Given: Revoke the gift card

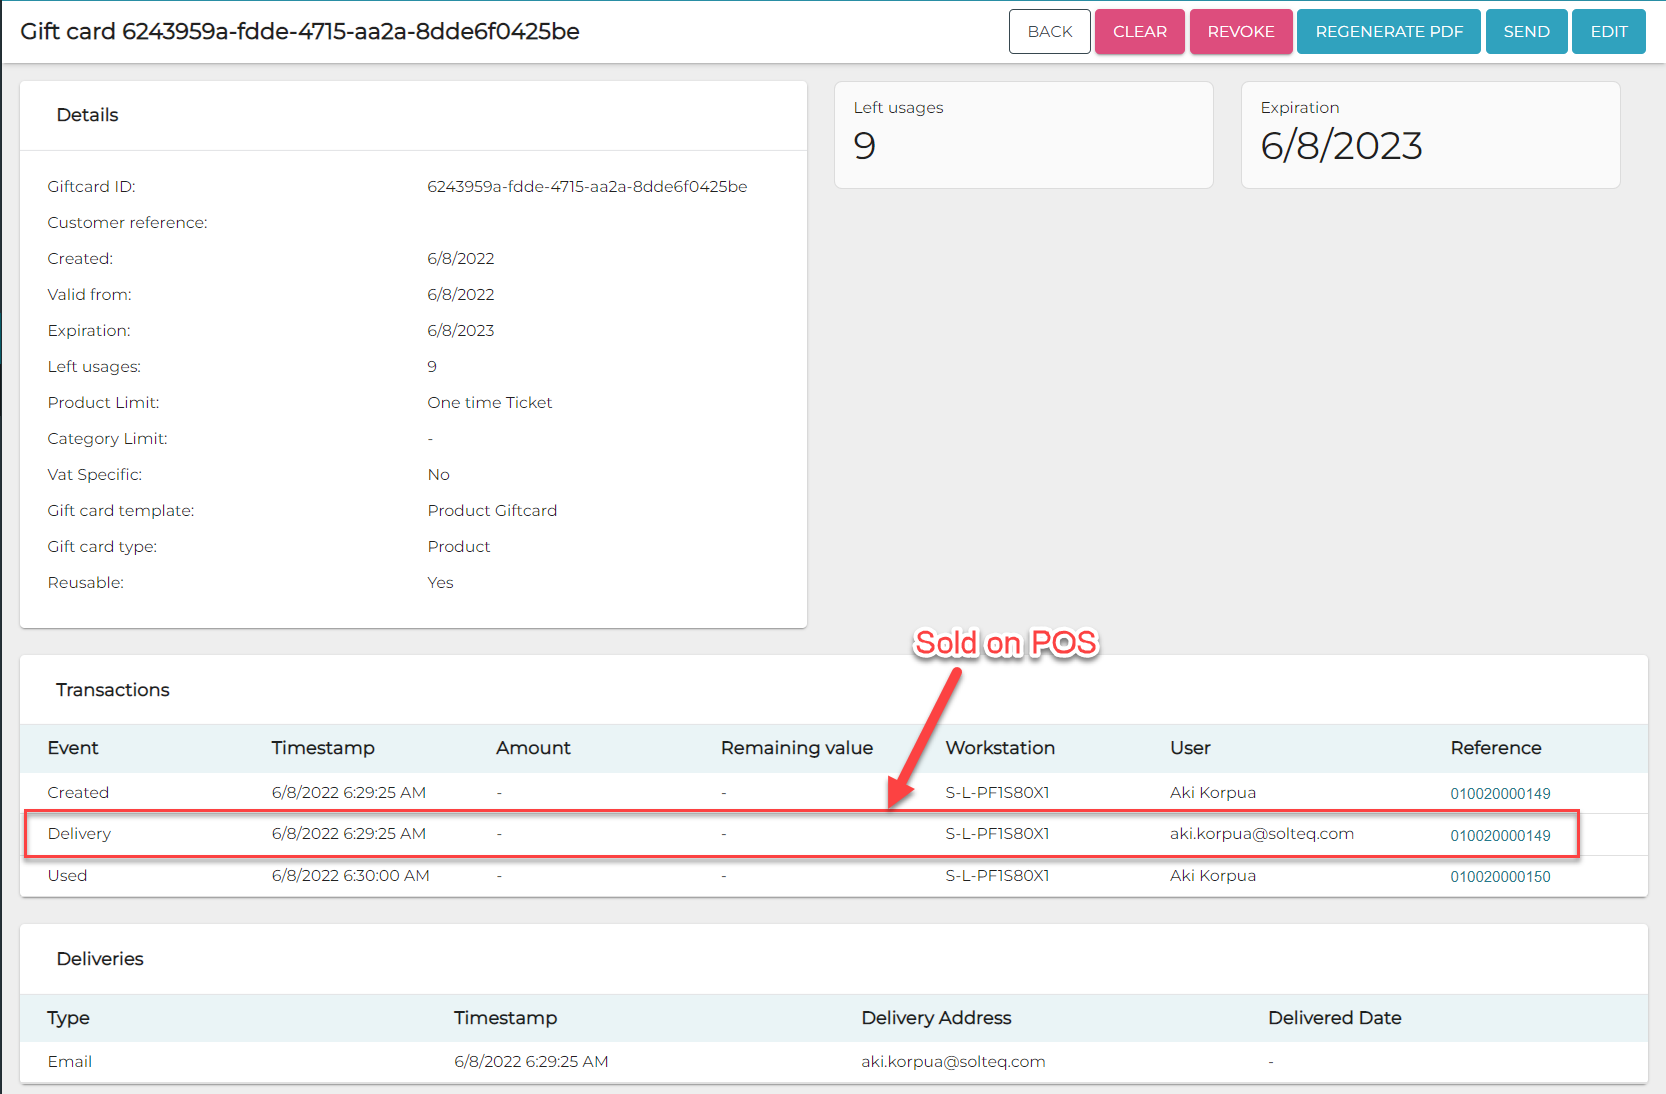Looking at the screenshot, I should coord(1240,32).
